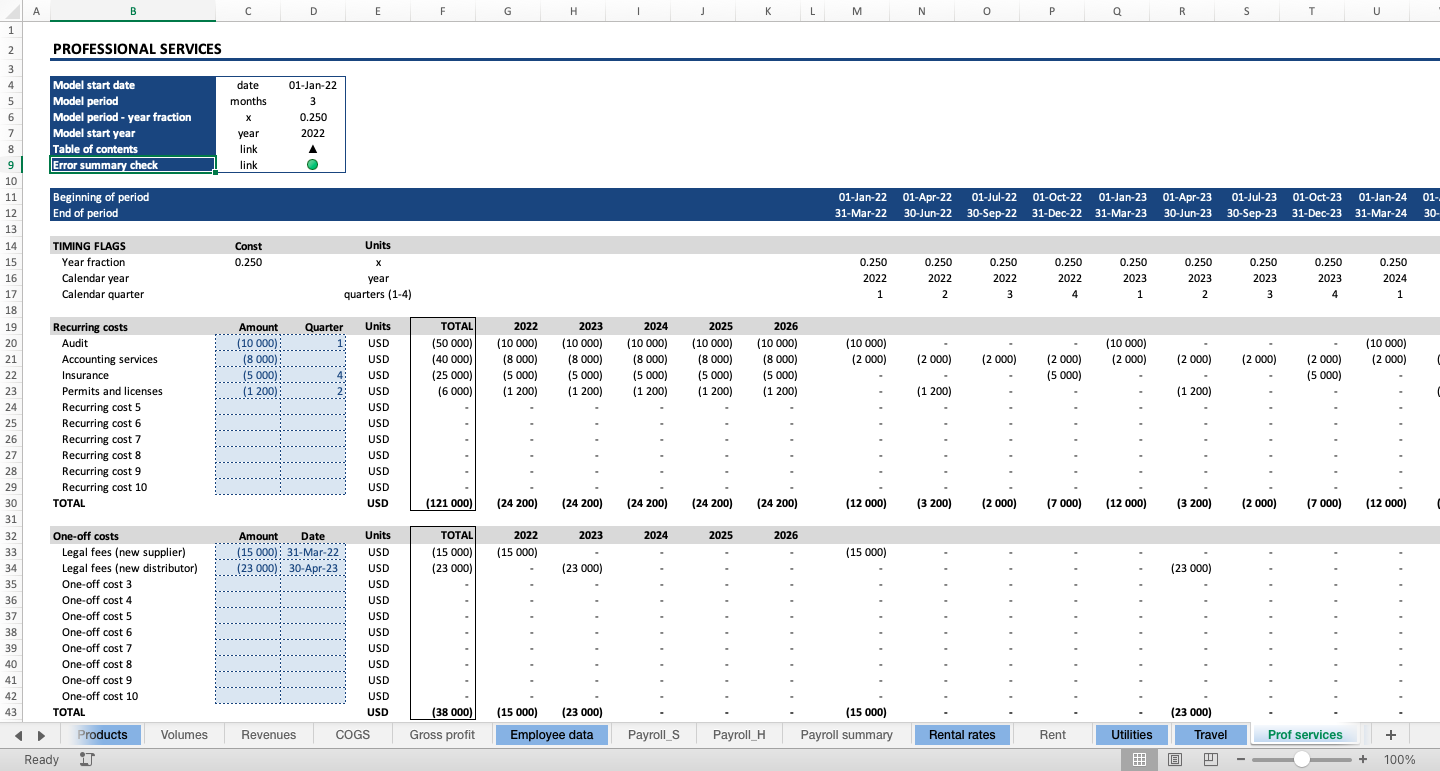Click the Model period months value 3

tap(313, 101)
